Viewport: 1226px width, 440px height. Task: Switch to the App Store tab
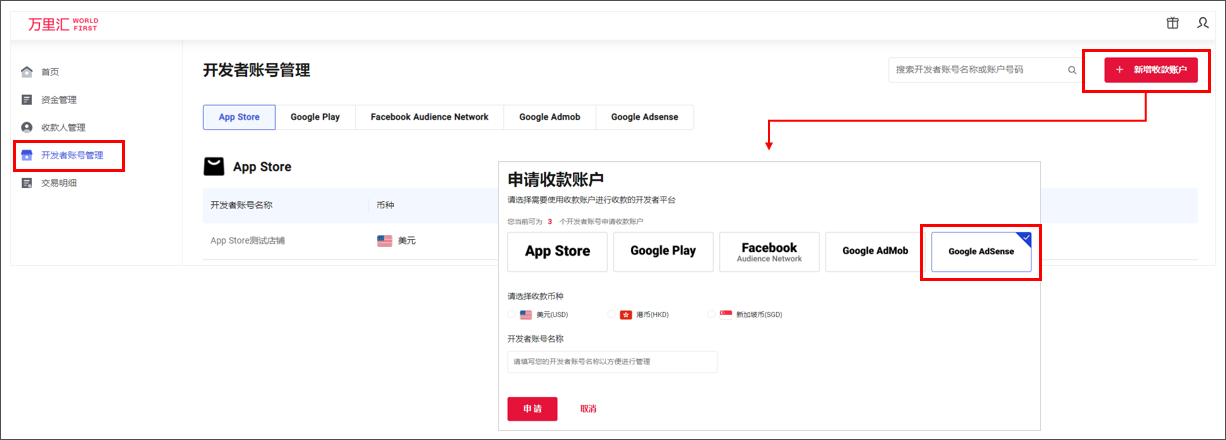pyautogui.click(x=239, y=117)
